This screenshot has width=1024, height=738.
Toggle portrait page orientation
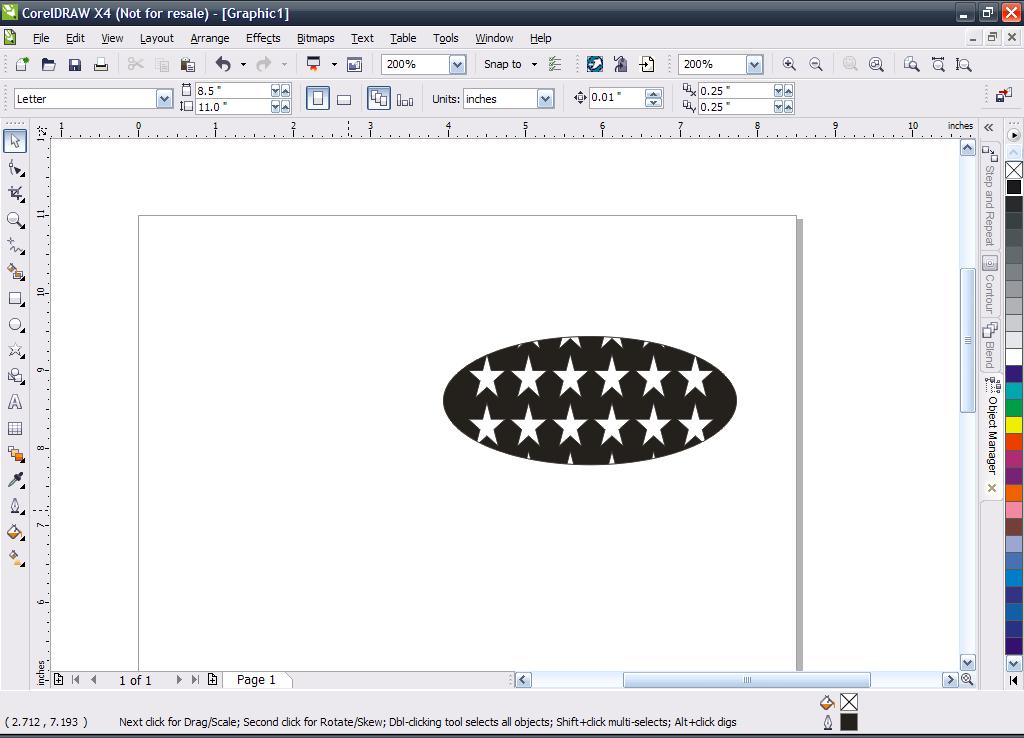pos(318,98)
